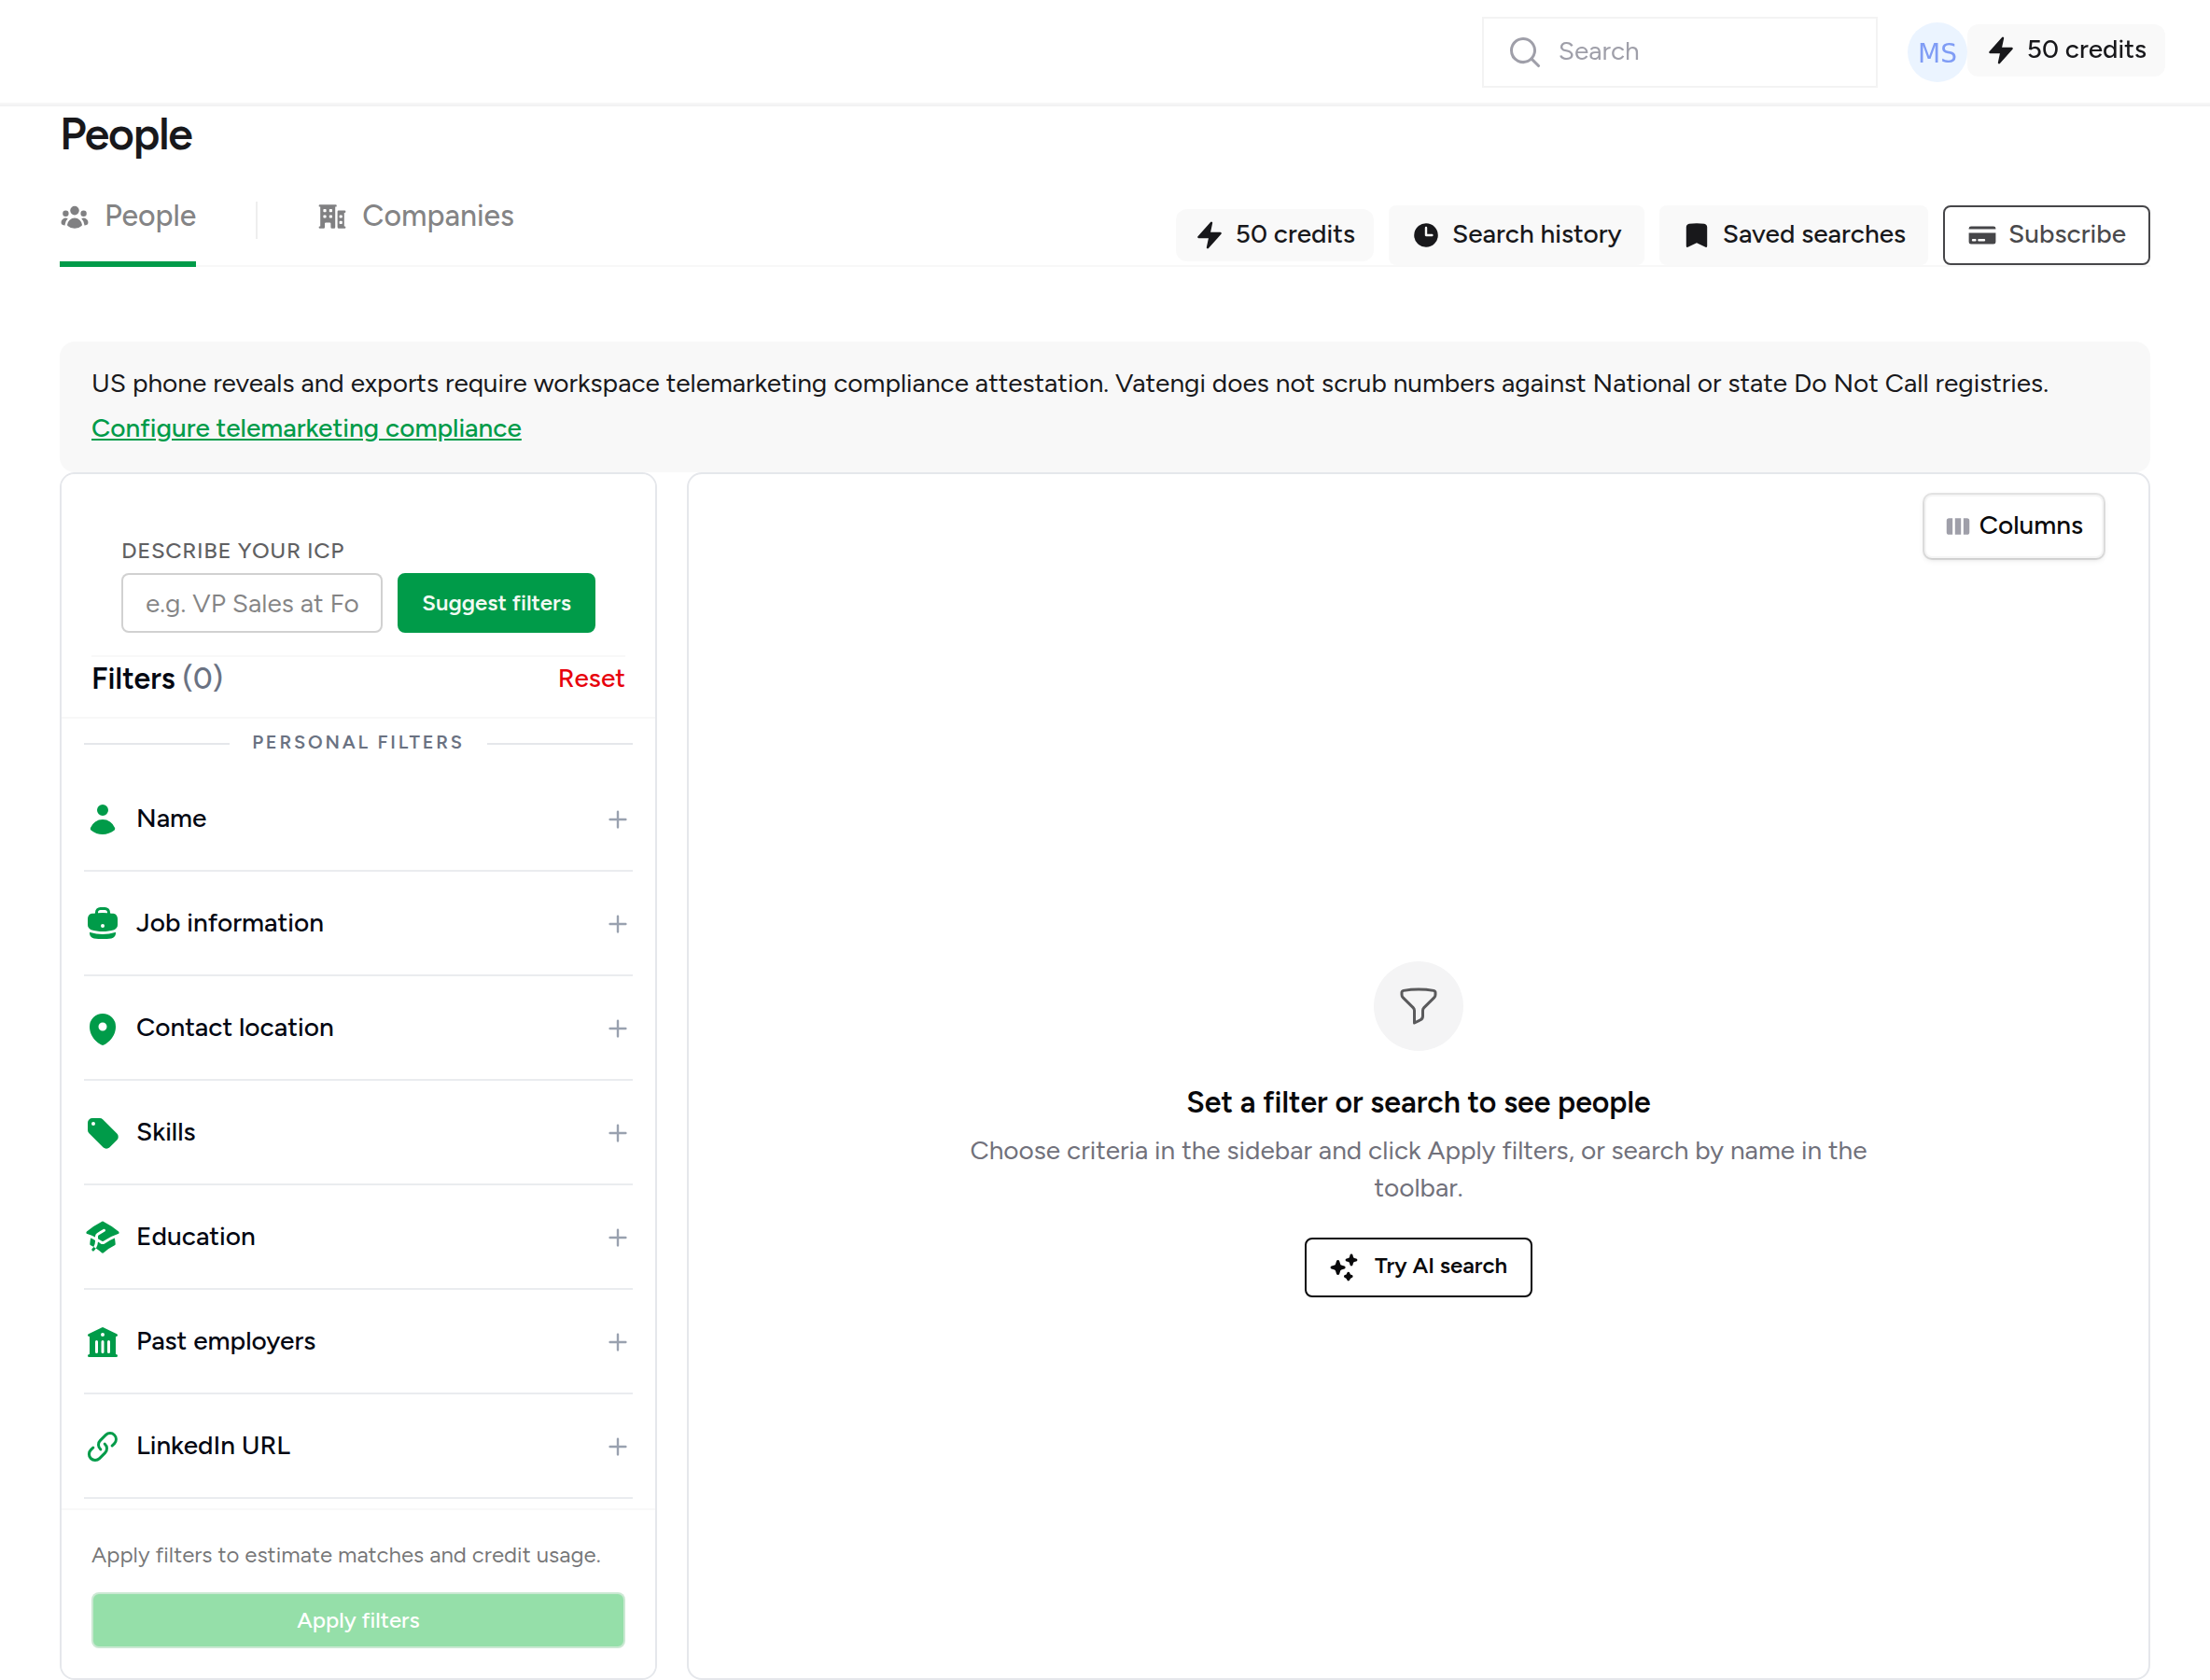Click the 50 credits button beside Search history
2210x1680 pixels.
pos(1275,235)
